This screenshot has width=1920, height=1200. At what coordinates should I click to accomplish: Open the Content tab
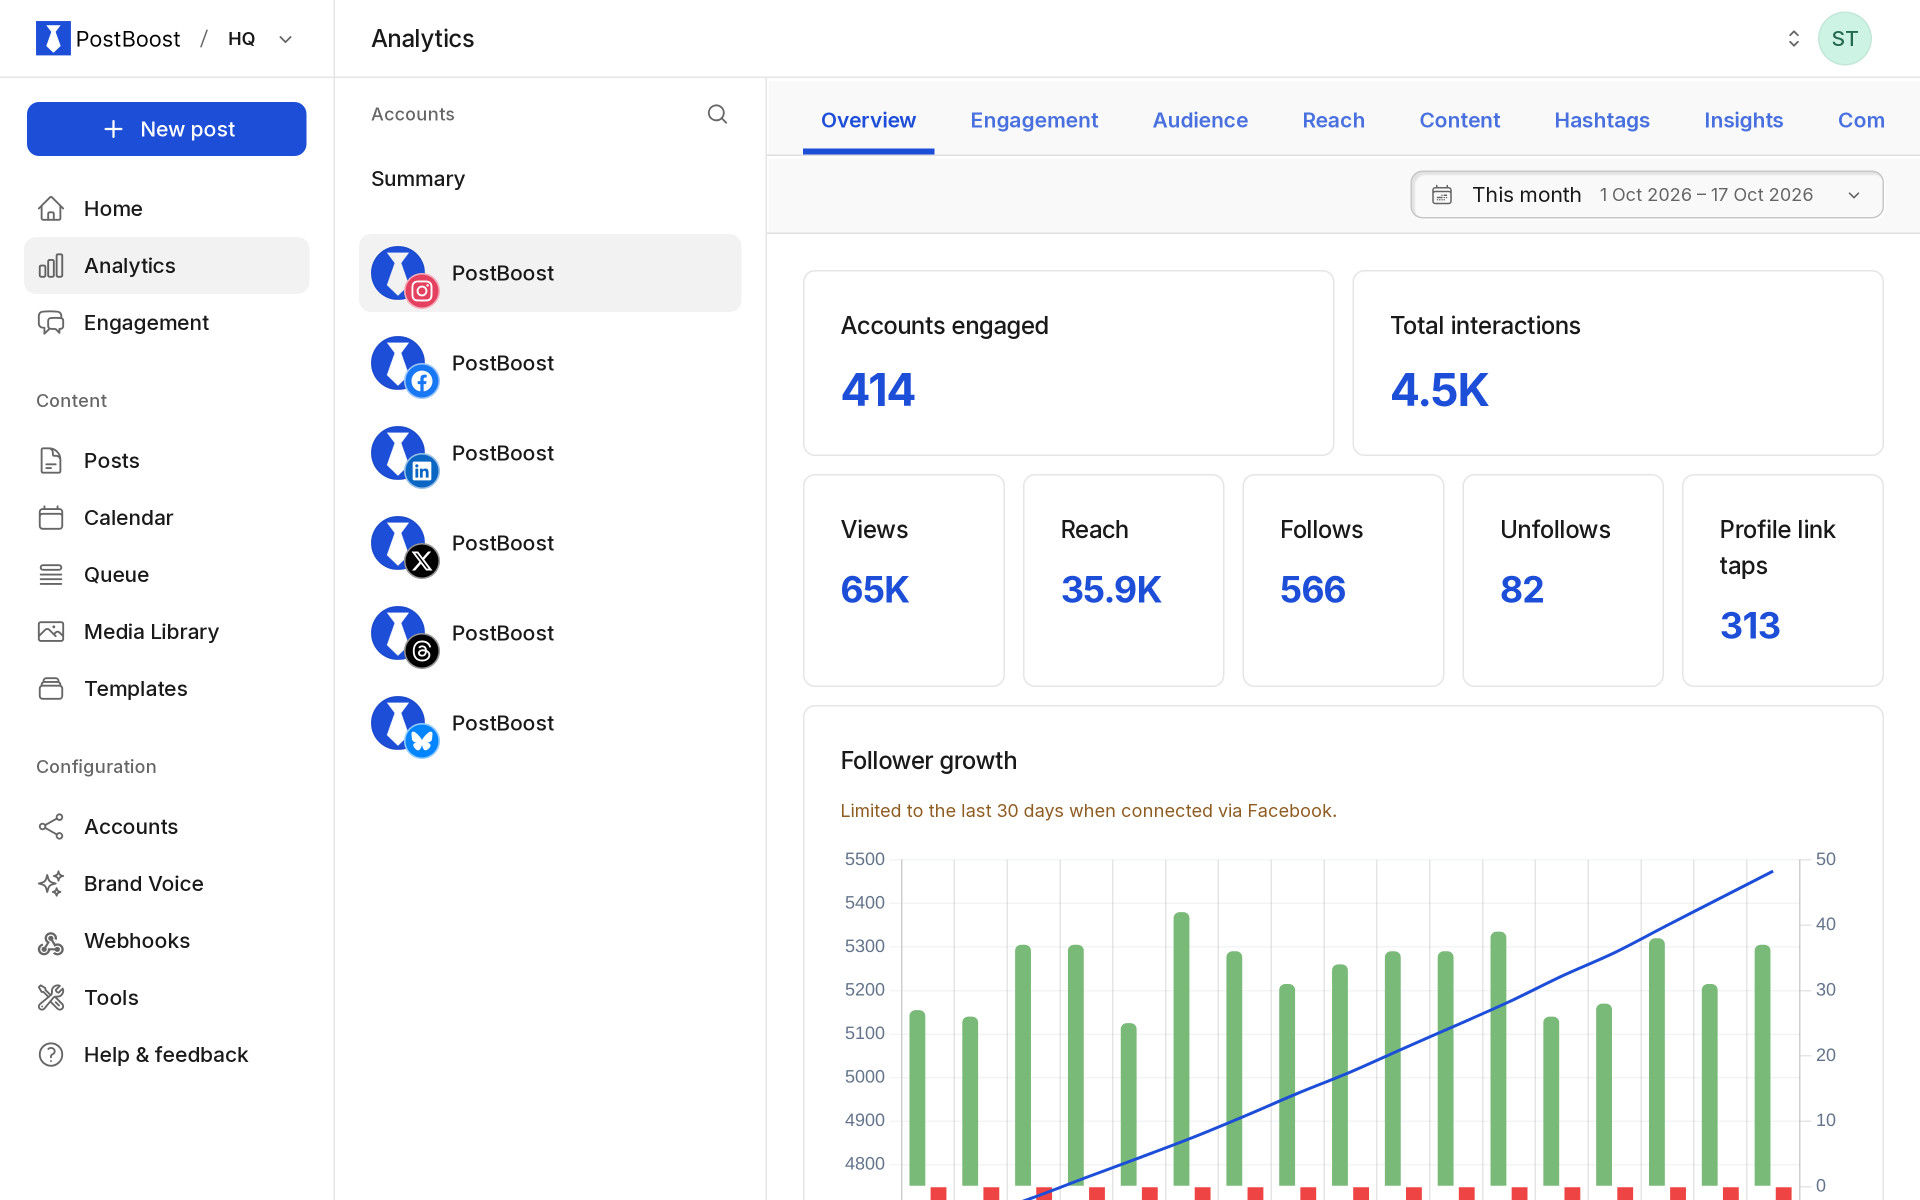(x=1459, y=120)
